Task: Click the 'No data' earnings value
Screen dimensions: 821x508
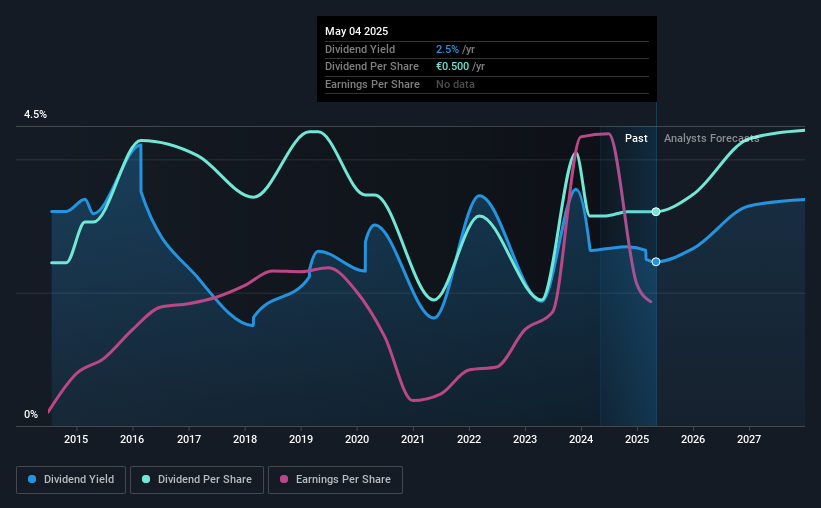Action: click(x=455, y=84)
